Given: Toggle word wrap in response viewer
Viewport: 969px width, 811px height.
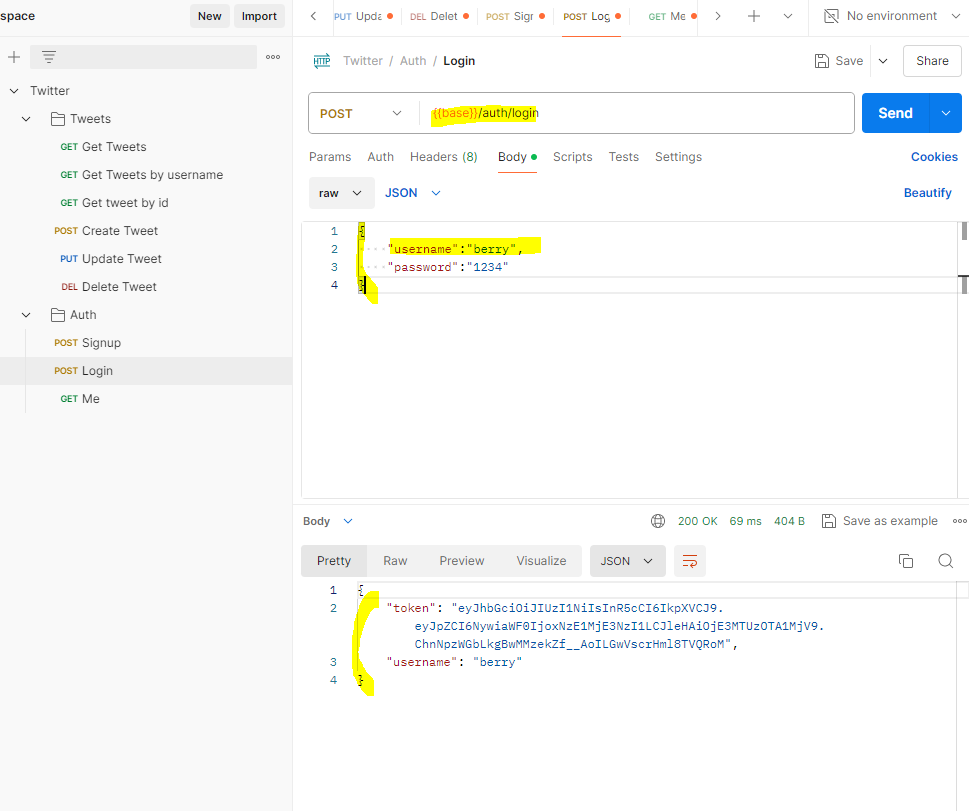Looking at the screenshot, I should pos(690,561).
